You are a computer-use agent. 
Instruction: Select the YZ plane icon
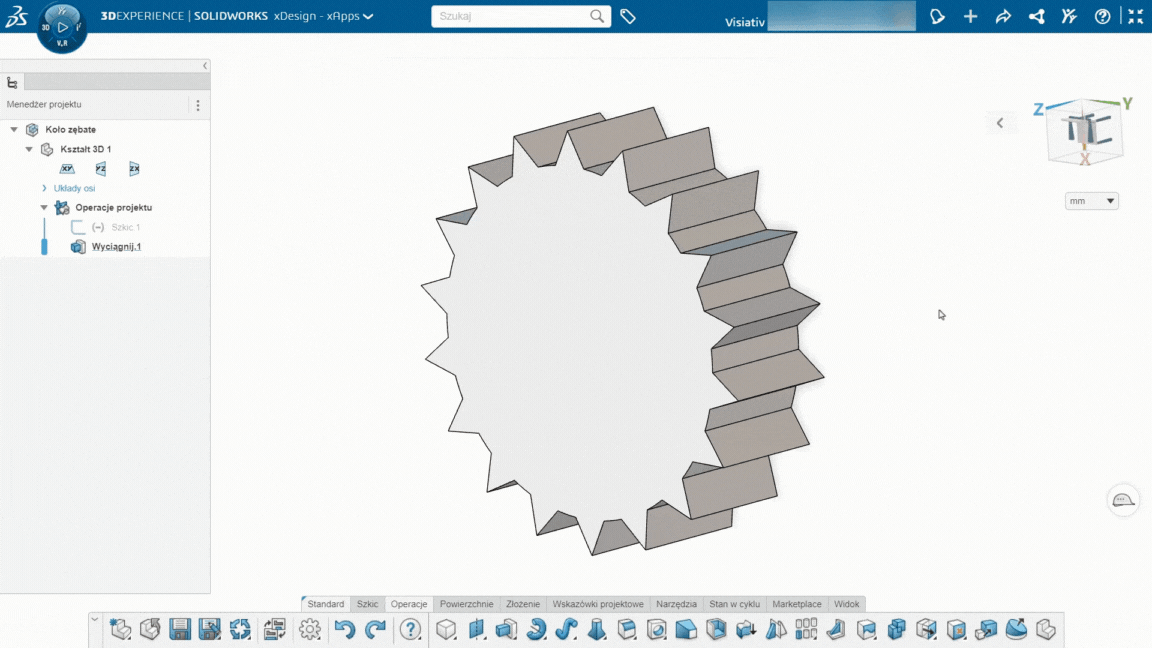(101, 168)
